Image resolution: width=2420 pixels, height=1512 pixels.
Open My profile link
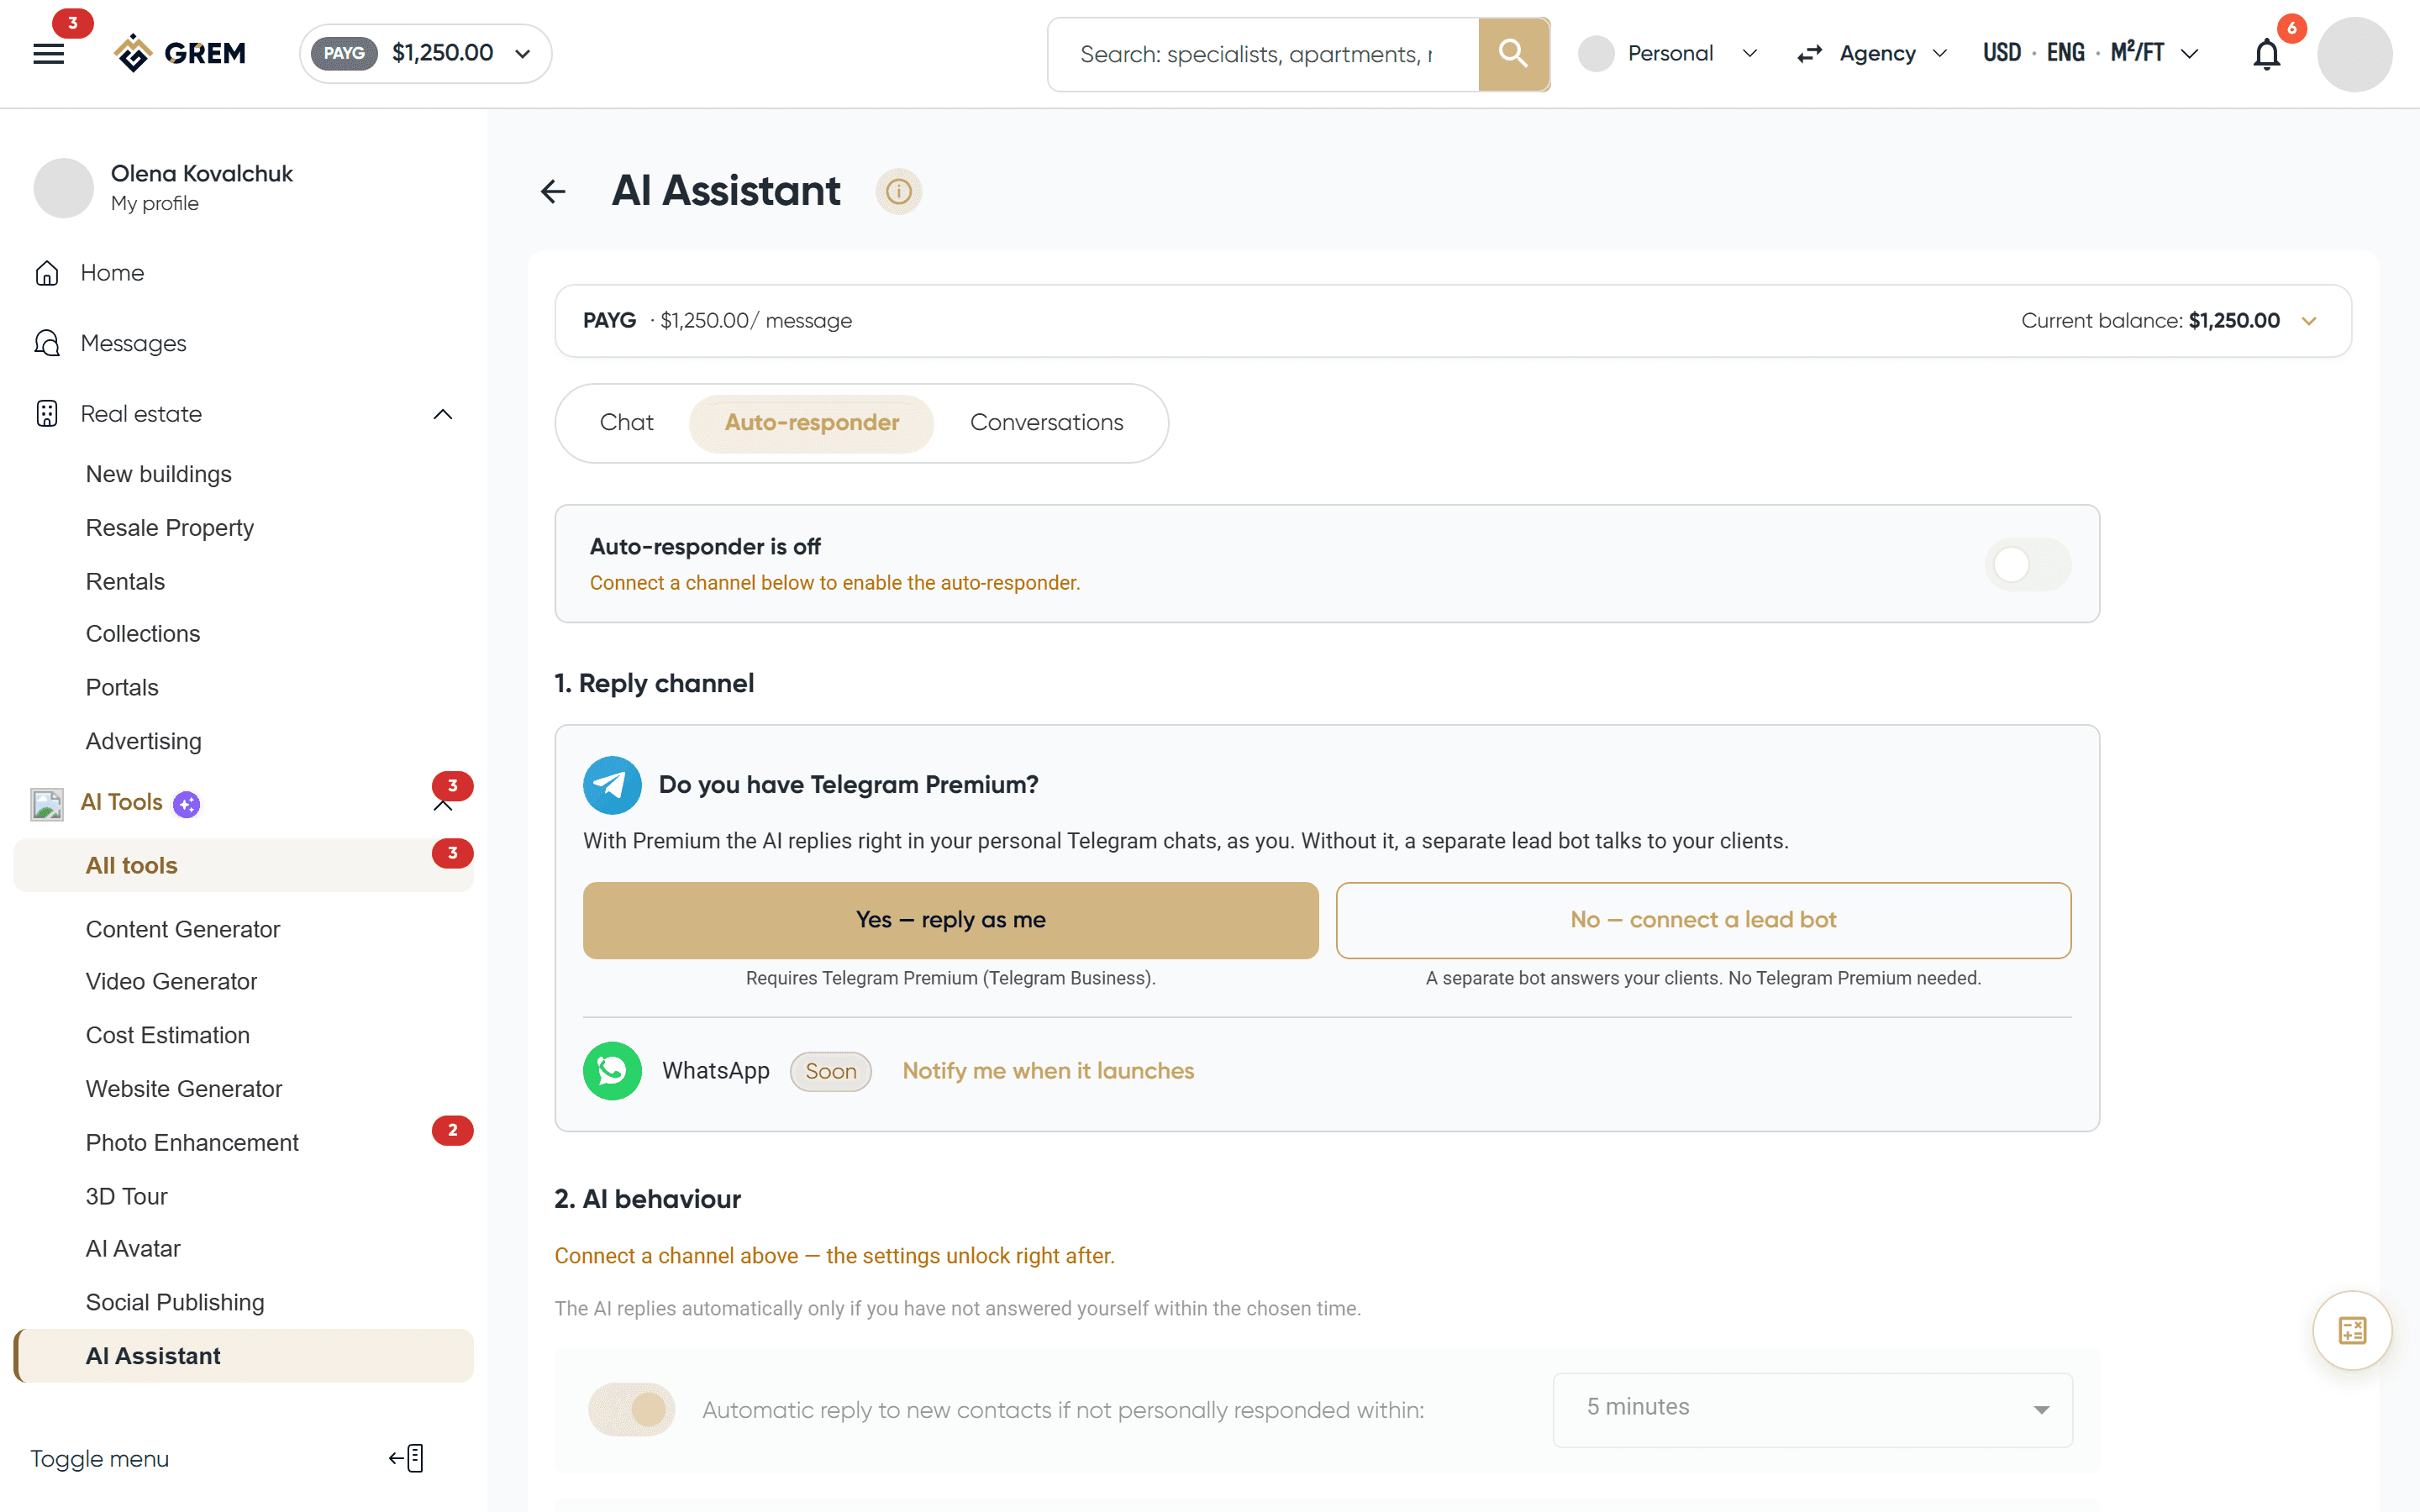155,204
